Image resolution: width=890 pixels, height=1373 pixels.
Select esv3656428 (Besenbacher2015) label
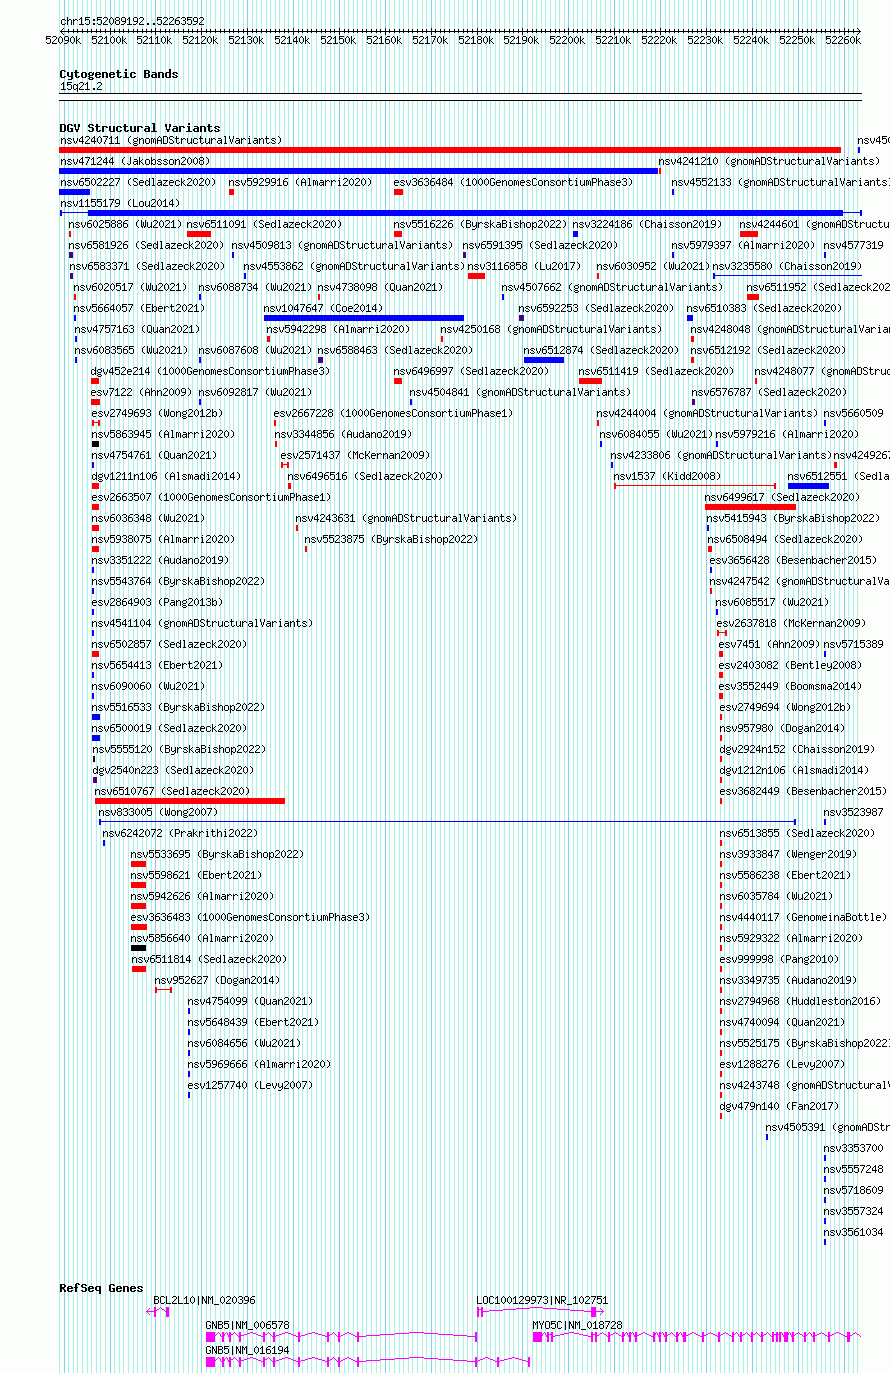click(x=793, y=560)
